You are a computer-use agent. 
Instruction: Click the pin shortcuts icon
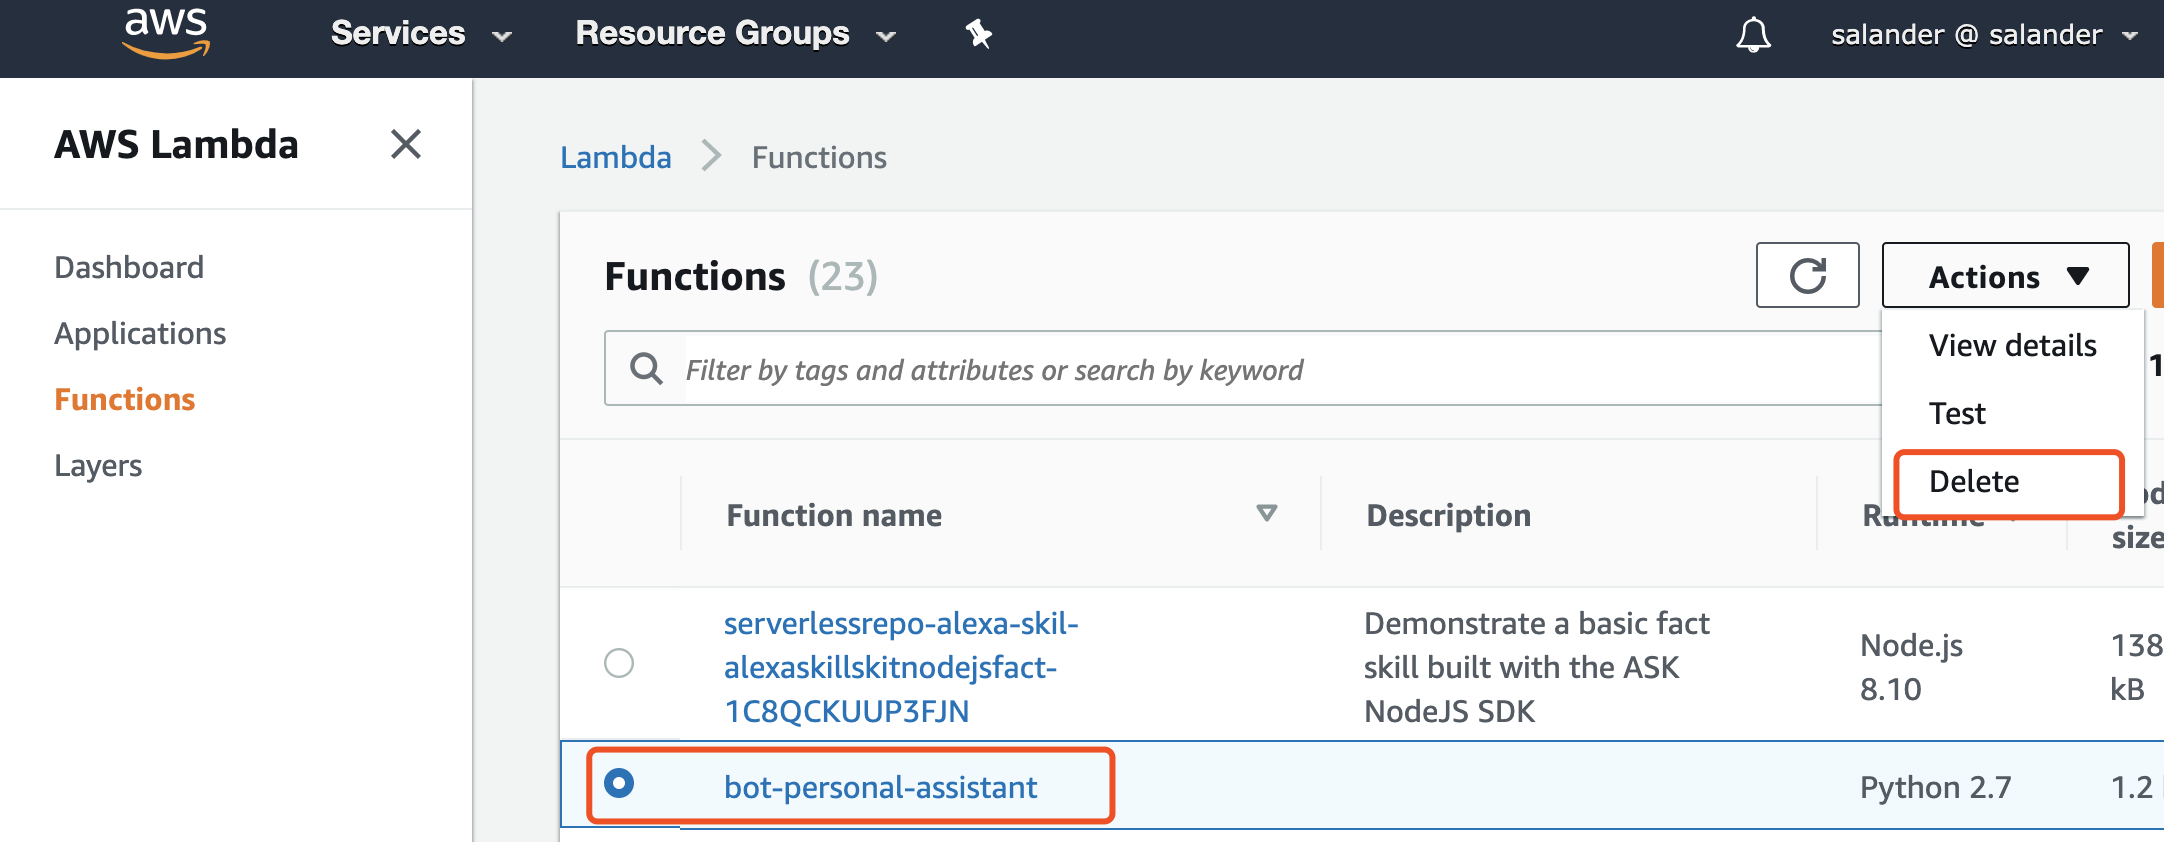pyautogui.click(x=978, y=34)
